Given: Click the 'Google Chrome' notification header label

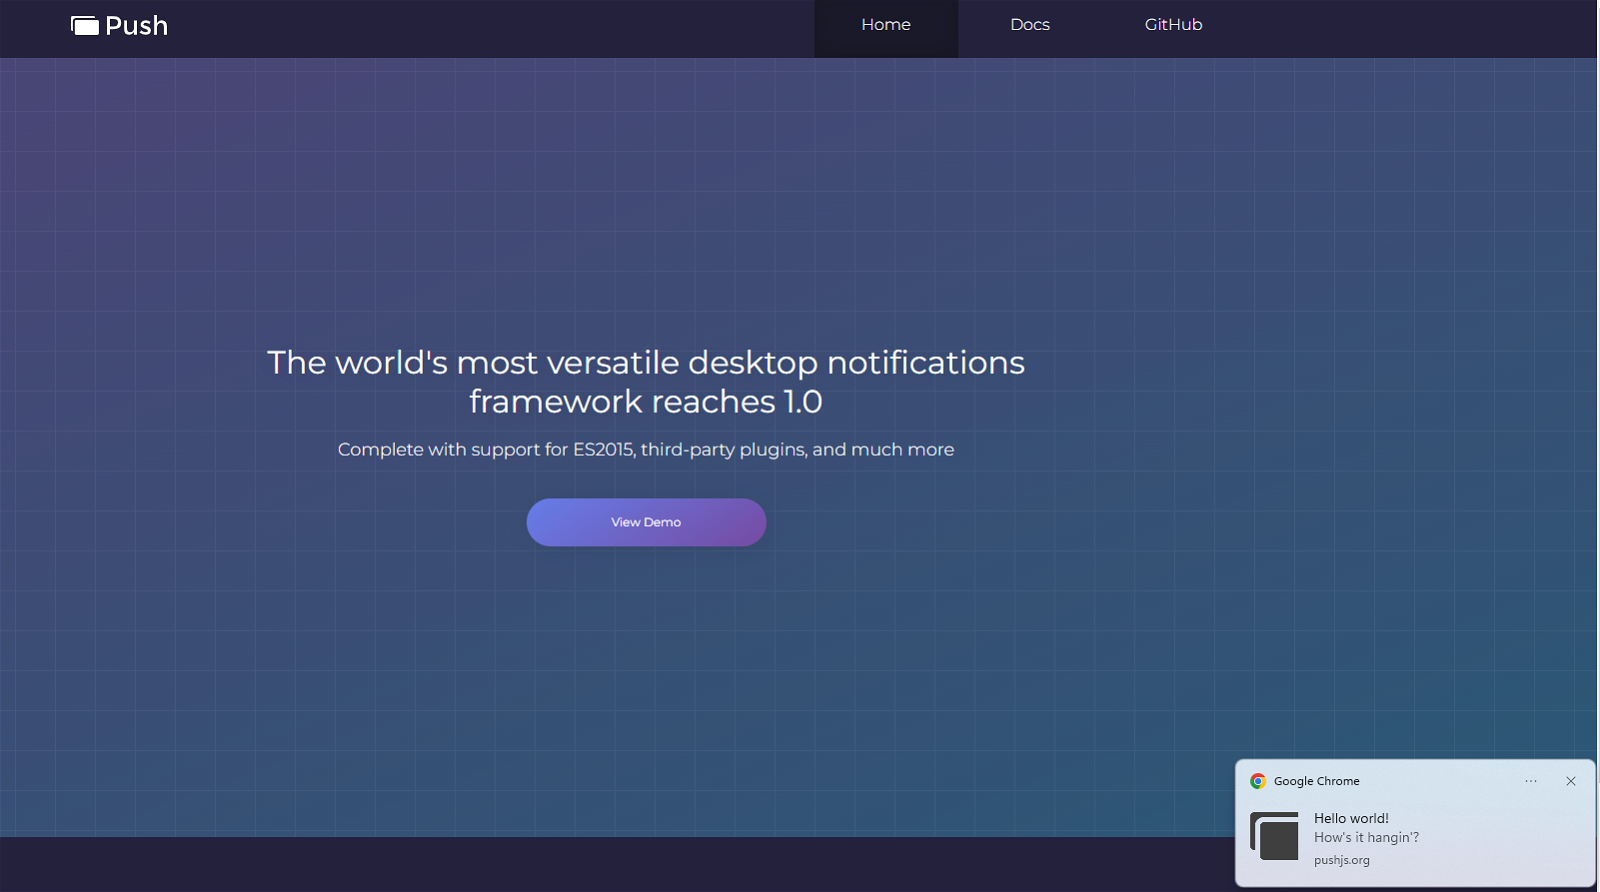Looking at the screenshot, I should click(x=1316, y=781).
